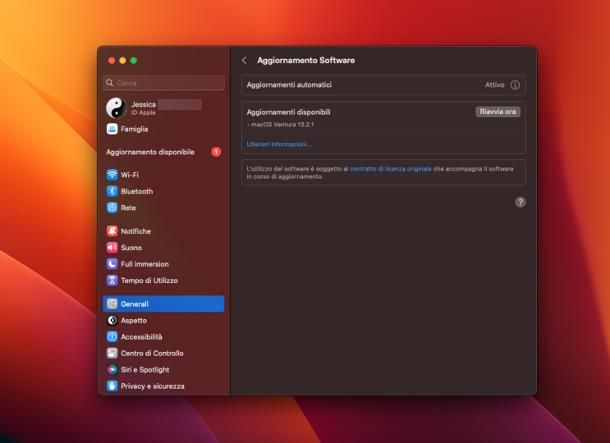Click the Attivo status text
Viewport: 610px width, 443px height.
[x=494, y=85]
